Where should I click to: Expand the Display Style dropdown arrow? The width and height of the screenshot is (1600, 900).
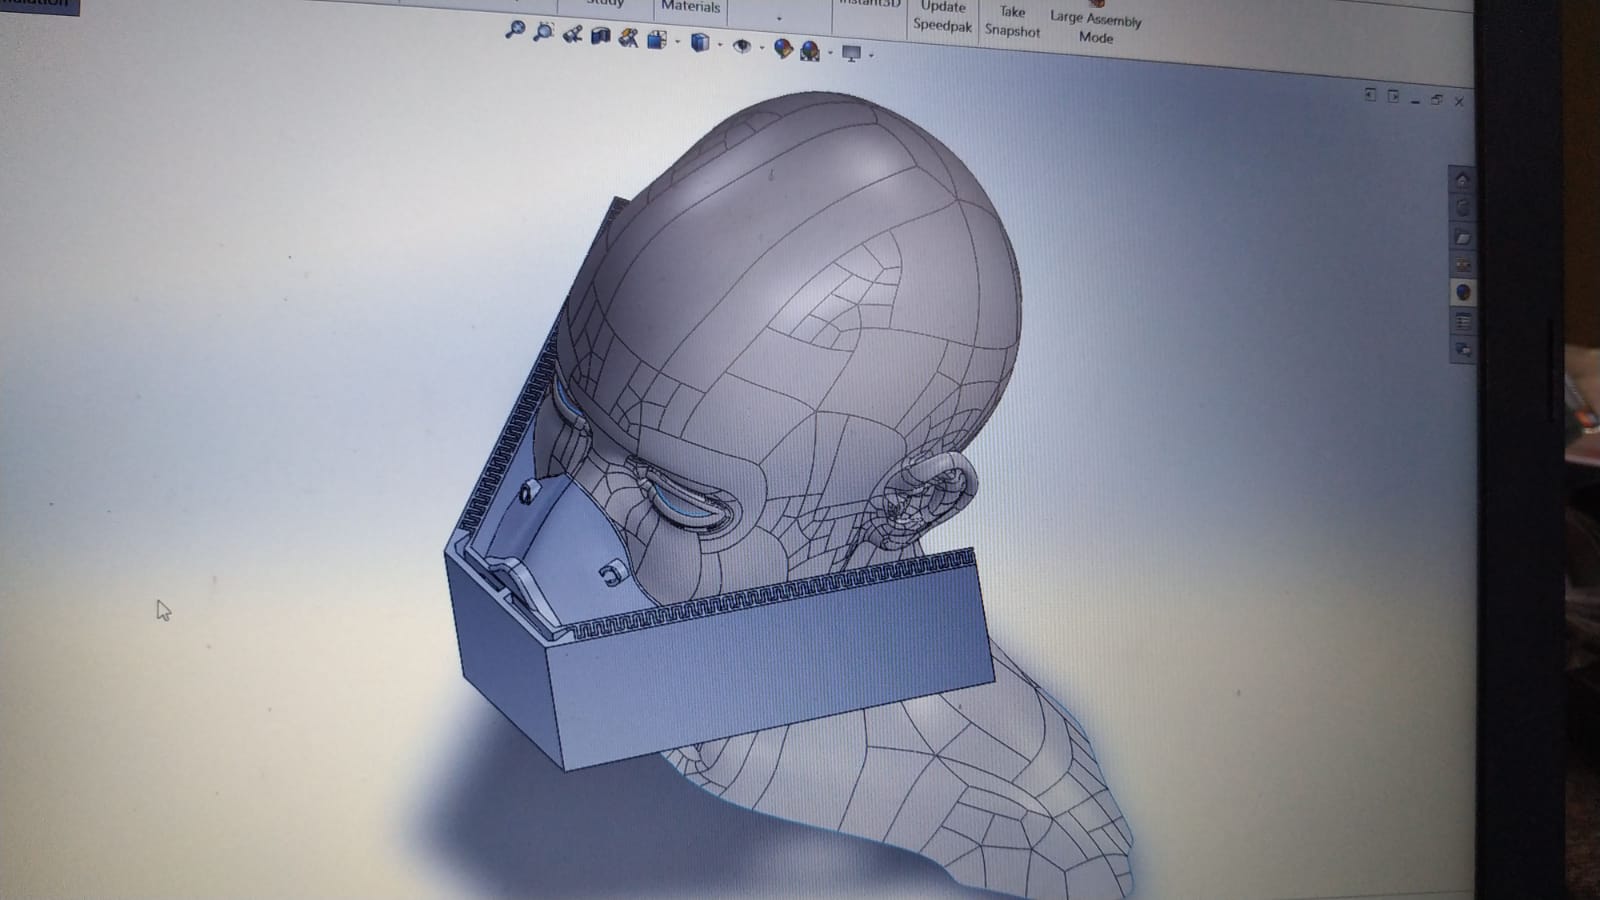coord(720,44)
